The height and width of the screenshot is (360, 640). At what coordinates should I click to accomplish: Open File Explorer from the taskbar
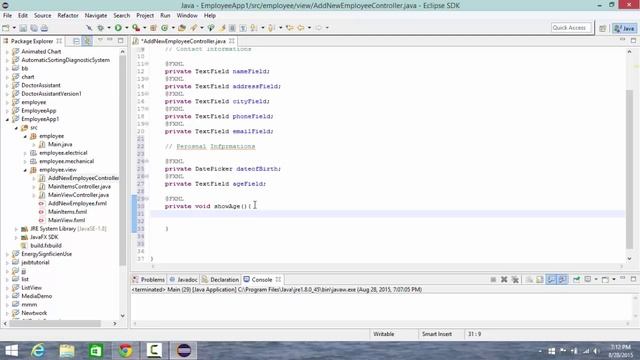[x=67, y=351]
